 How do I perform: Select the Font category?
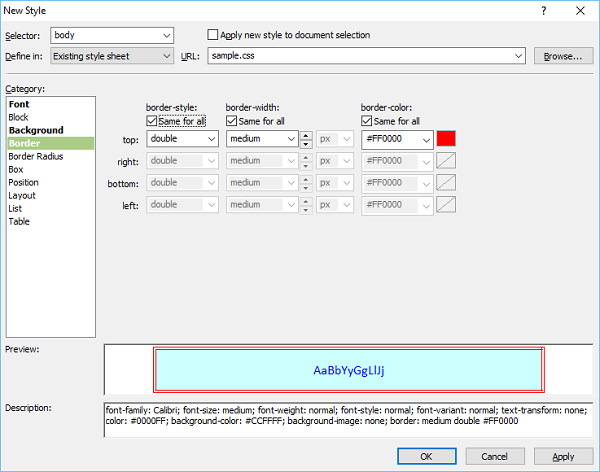19,104
